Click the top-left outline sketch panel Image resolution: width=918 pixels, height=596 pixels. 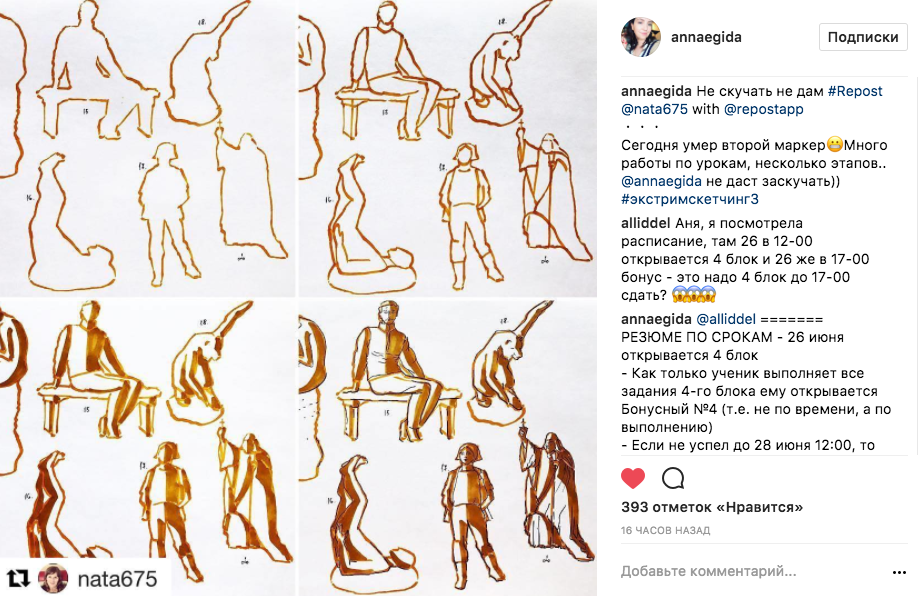pos(148,148)
